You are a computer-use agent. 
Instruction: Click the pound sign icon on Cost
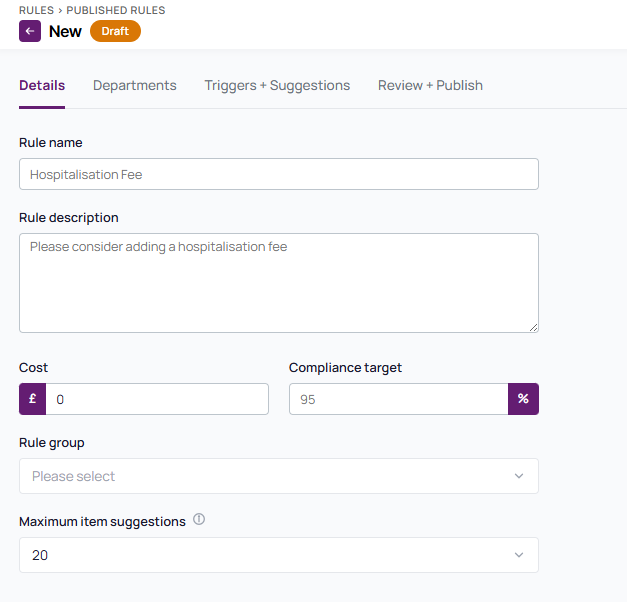coord(33,399)
